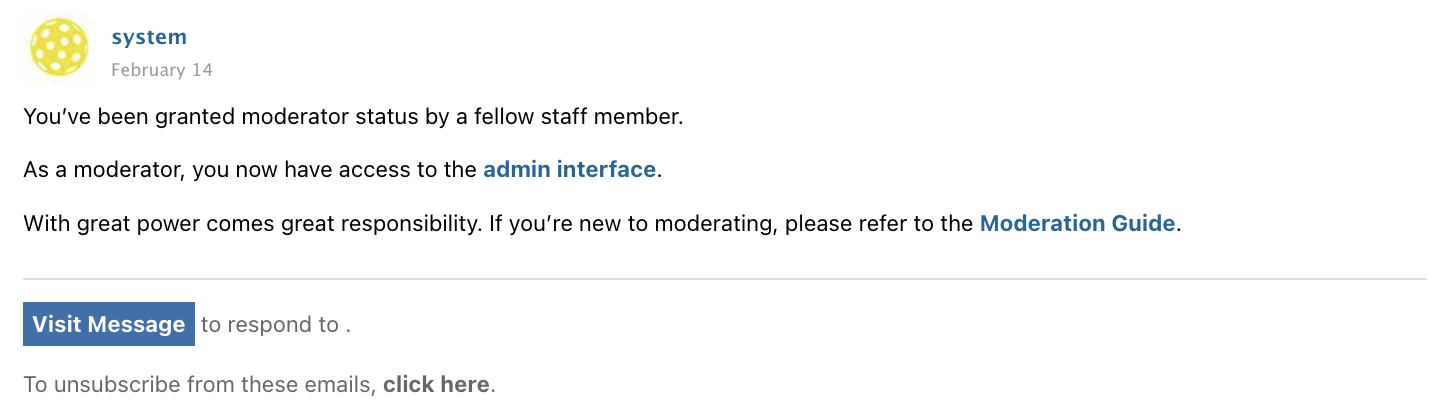This screenshot has height=410, width=1446.
Task: Click the 'With great power' sentence
Action: (x=252, y=224)
